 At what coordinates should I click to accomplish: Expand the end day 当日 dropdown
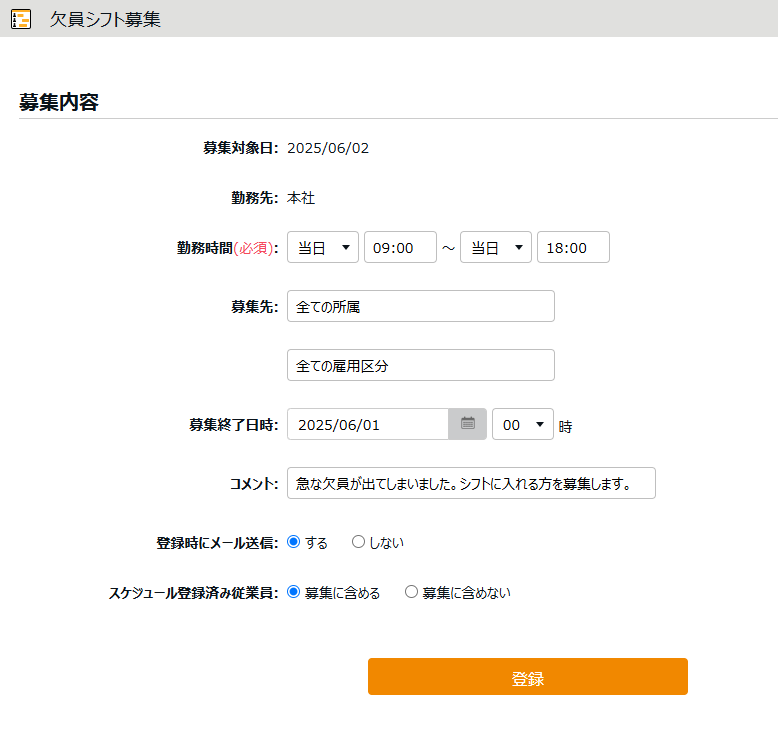(495, 248)
